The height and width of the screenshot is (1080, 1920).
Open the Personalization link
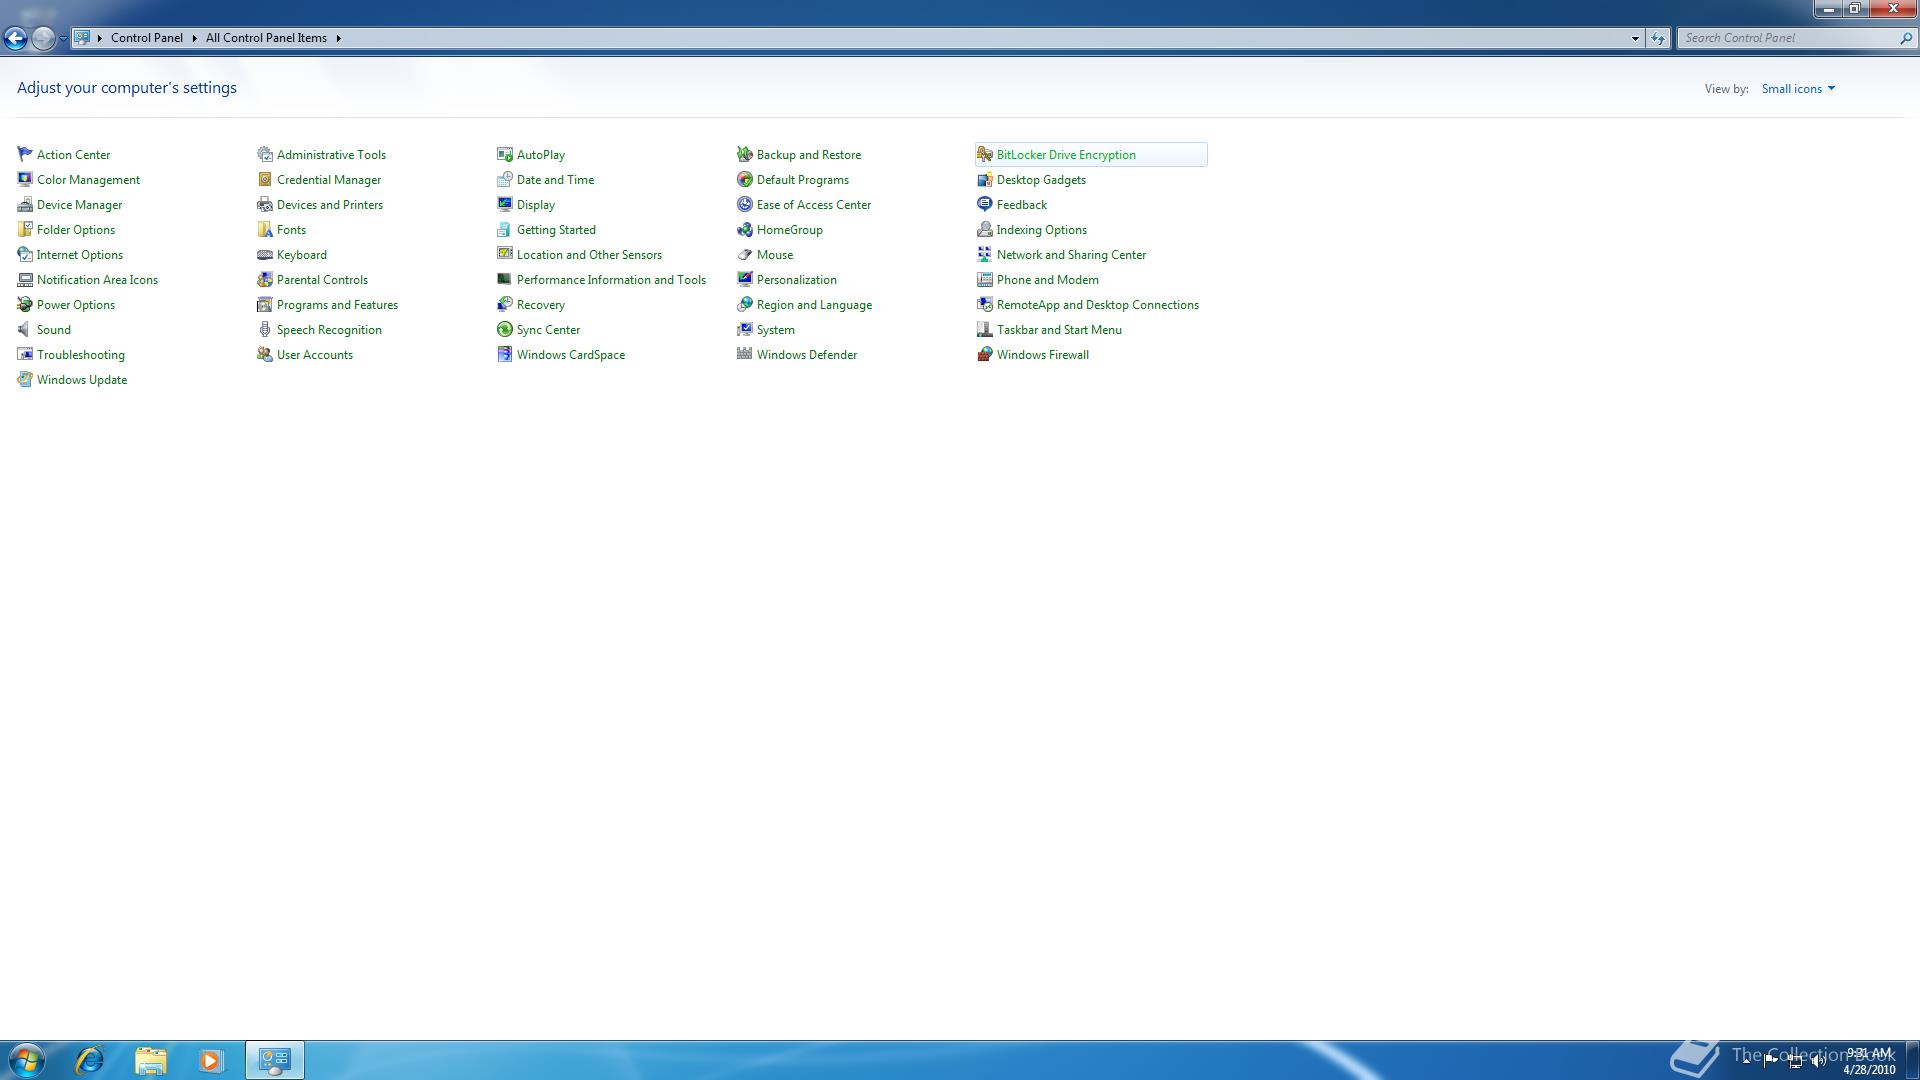(797, 280)
